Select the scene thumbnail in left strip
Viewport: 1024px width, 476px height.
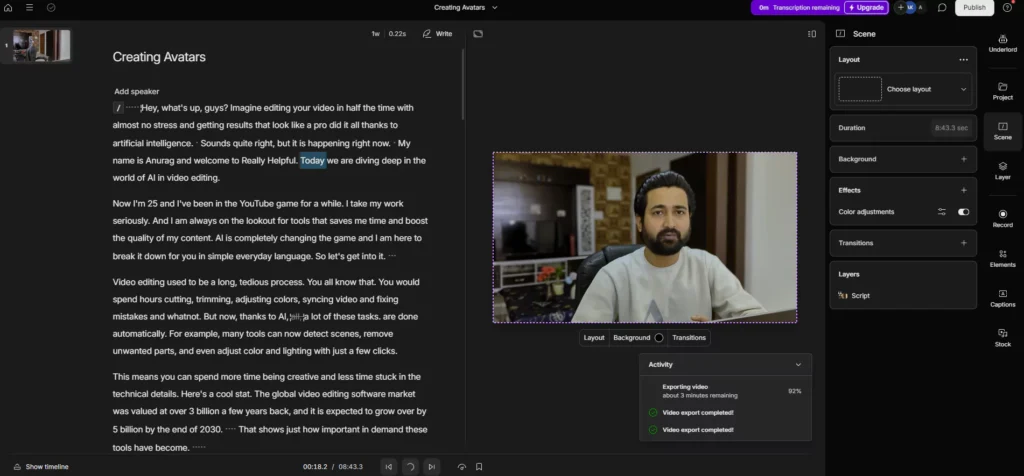40,45
